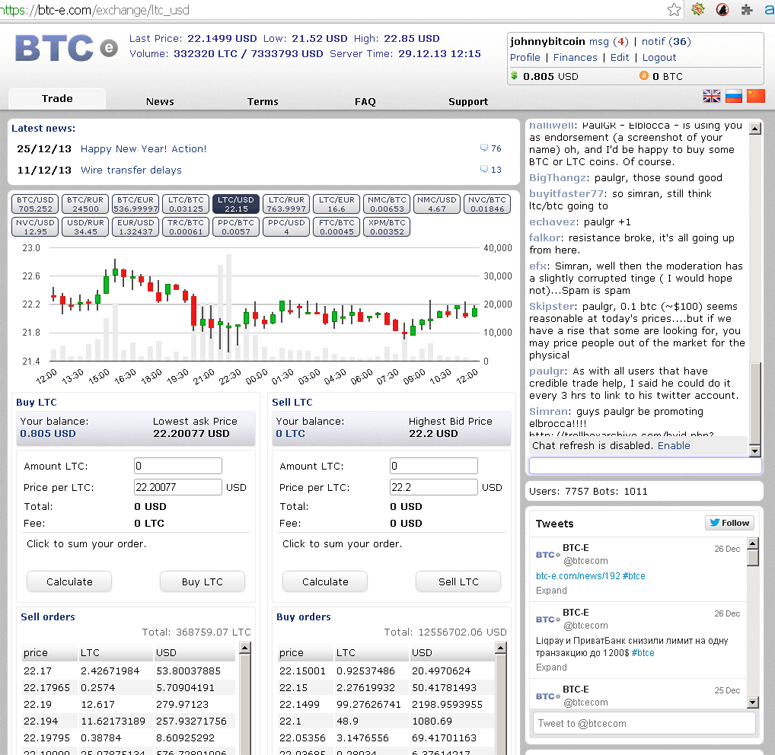Open the FAQ tab

point(365,101)
